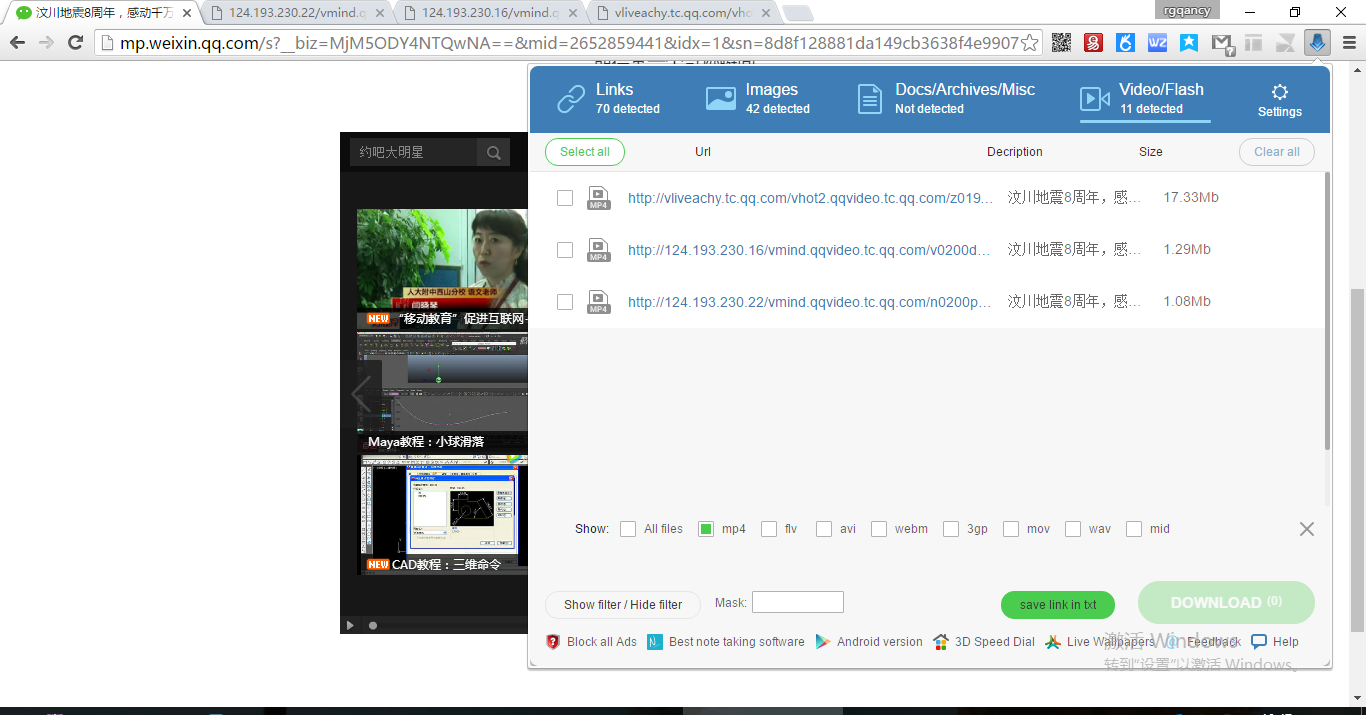The height and width of the screenshot is (715, 1366).
Task: Check the 1.08Mb video row checkbox
Action: click(x=565, y=302)
